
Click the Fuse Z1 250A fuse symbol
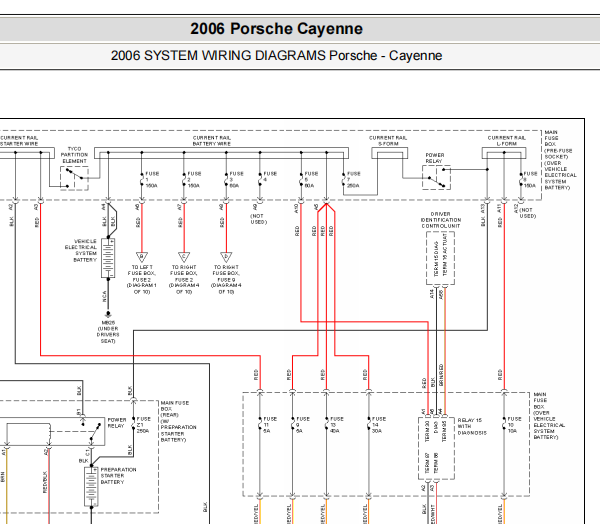133,425
